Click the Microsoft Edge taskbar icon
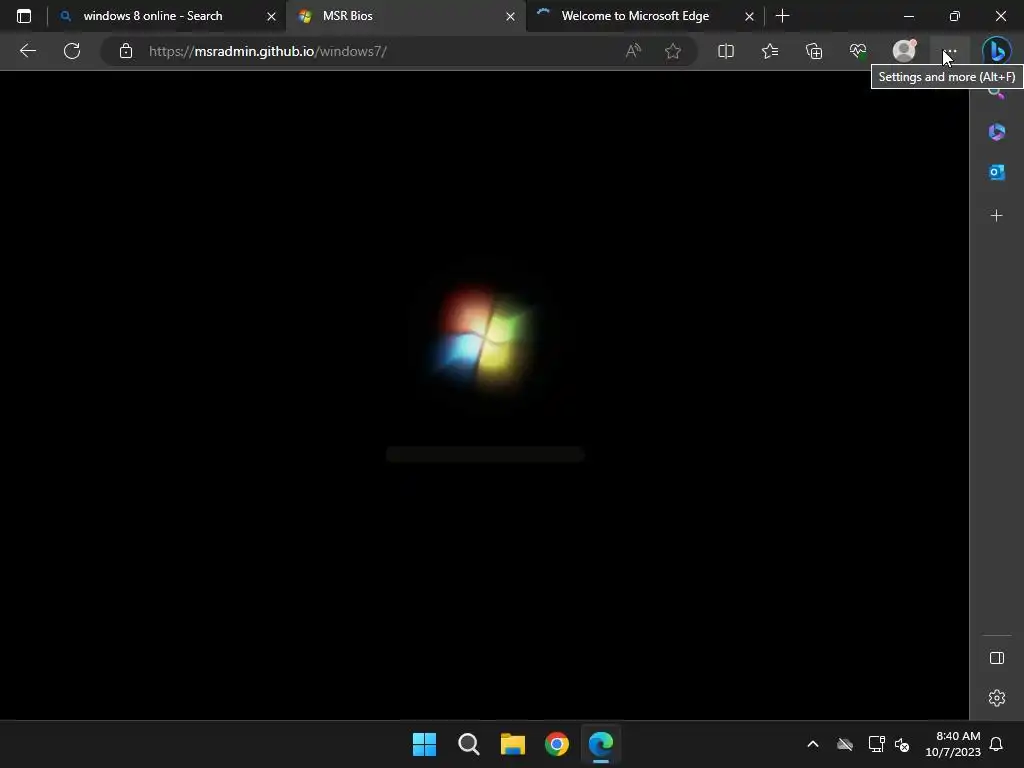Image resolution: width=1024 pixels, height=768 pixels. (x=601, y=744)
